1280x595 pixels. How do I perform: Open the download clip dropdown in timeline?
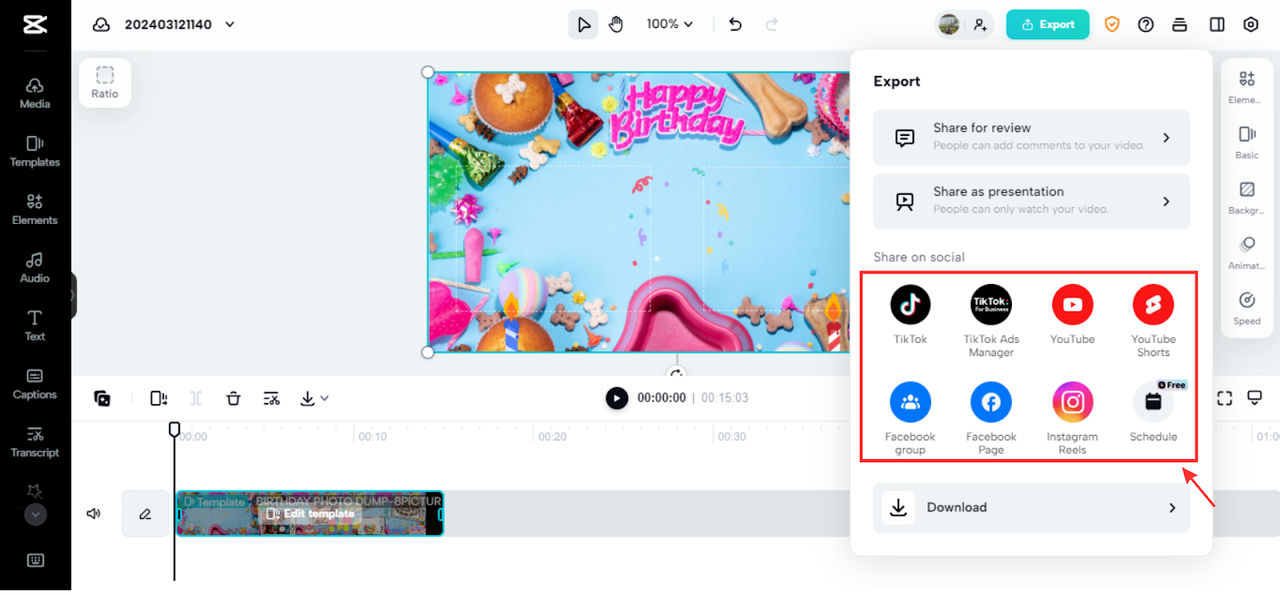tap(314, 398)
